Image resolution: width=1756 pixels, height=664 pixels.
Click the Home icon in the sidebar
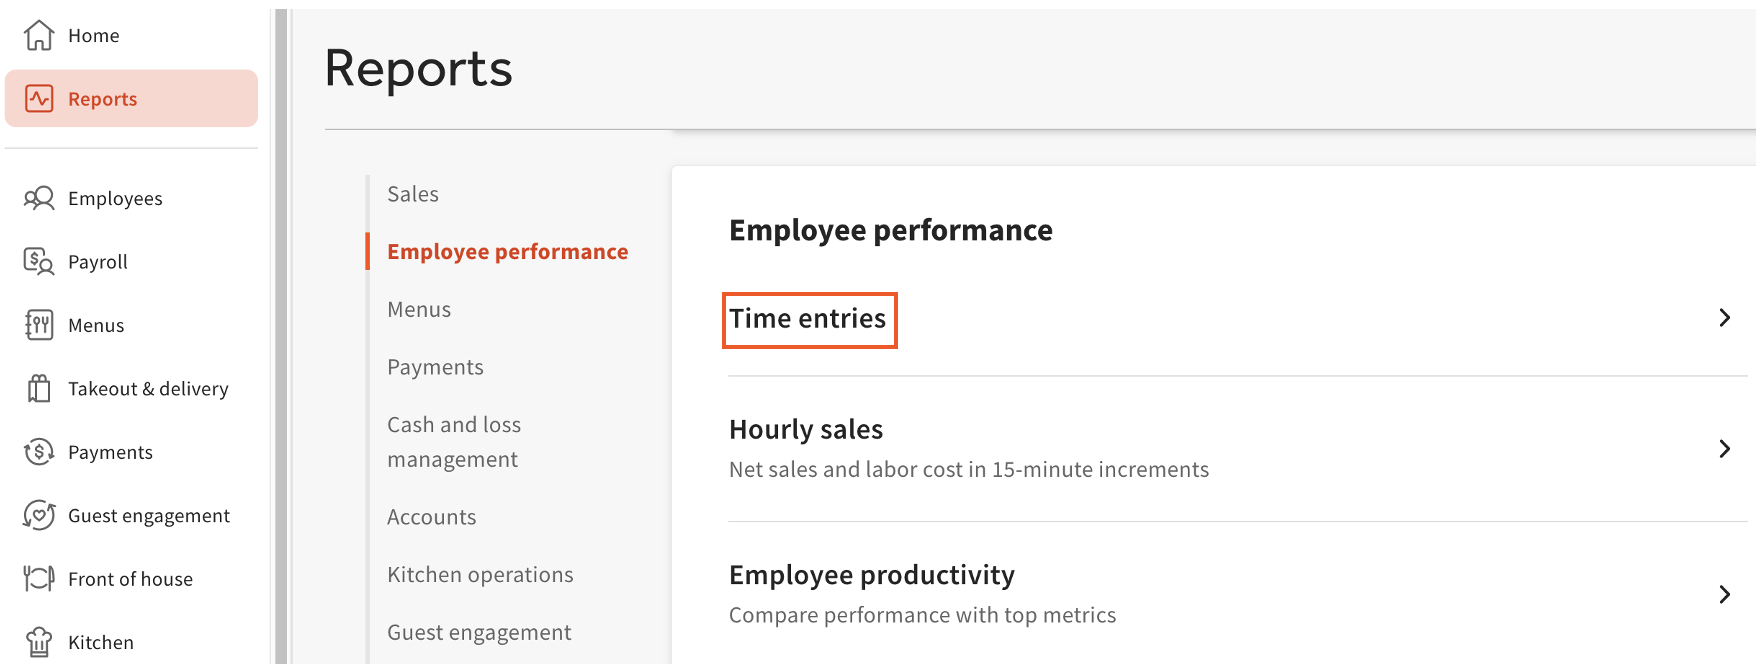38,34
